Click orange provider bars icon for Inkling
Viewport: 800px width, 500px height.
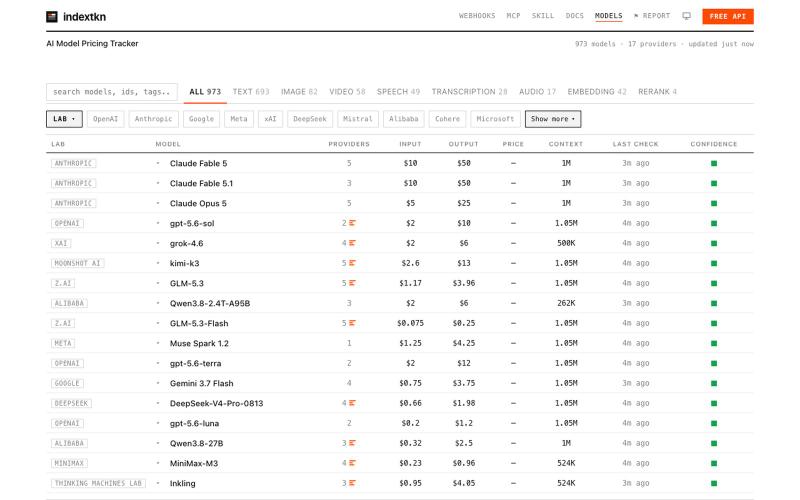352,483
